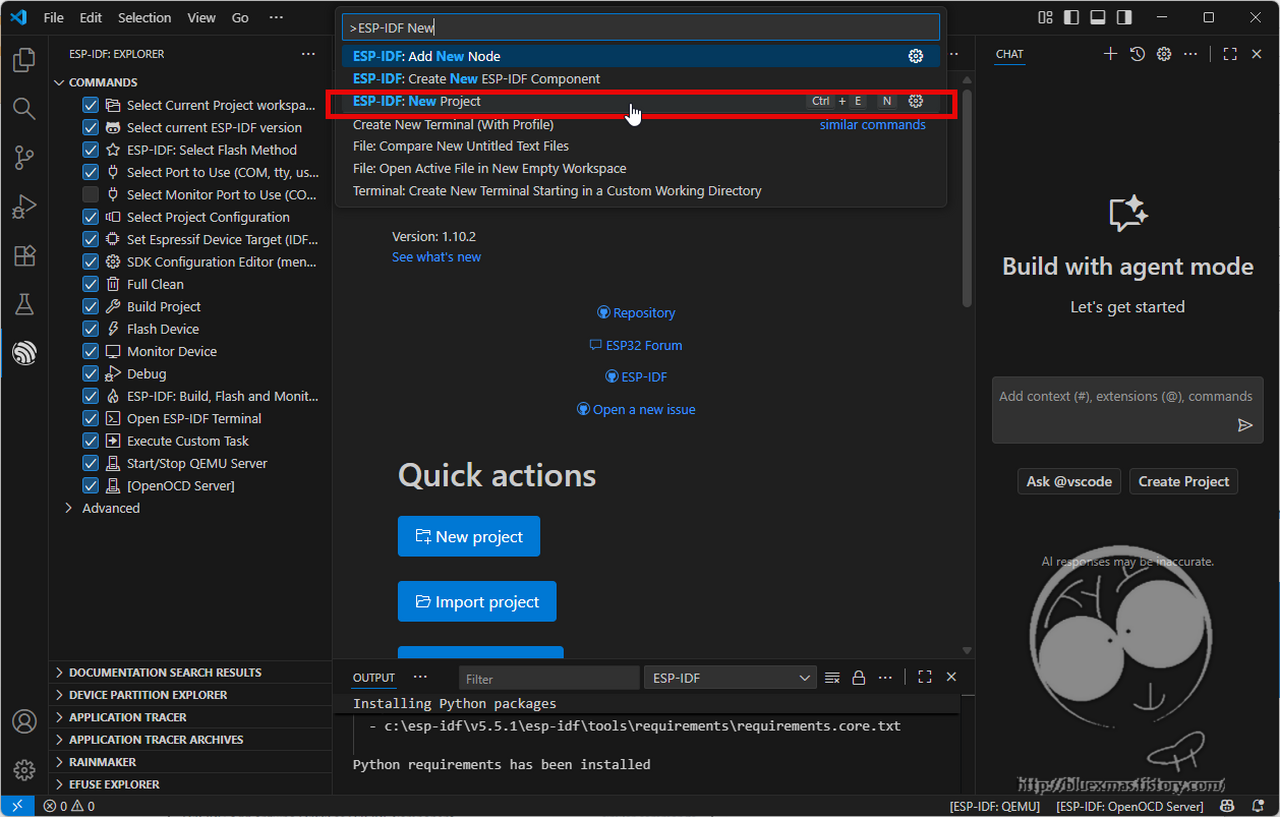Open the Manage gear in activity bar
This screenshot has width=1280, height=817.
(24, 770)
